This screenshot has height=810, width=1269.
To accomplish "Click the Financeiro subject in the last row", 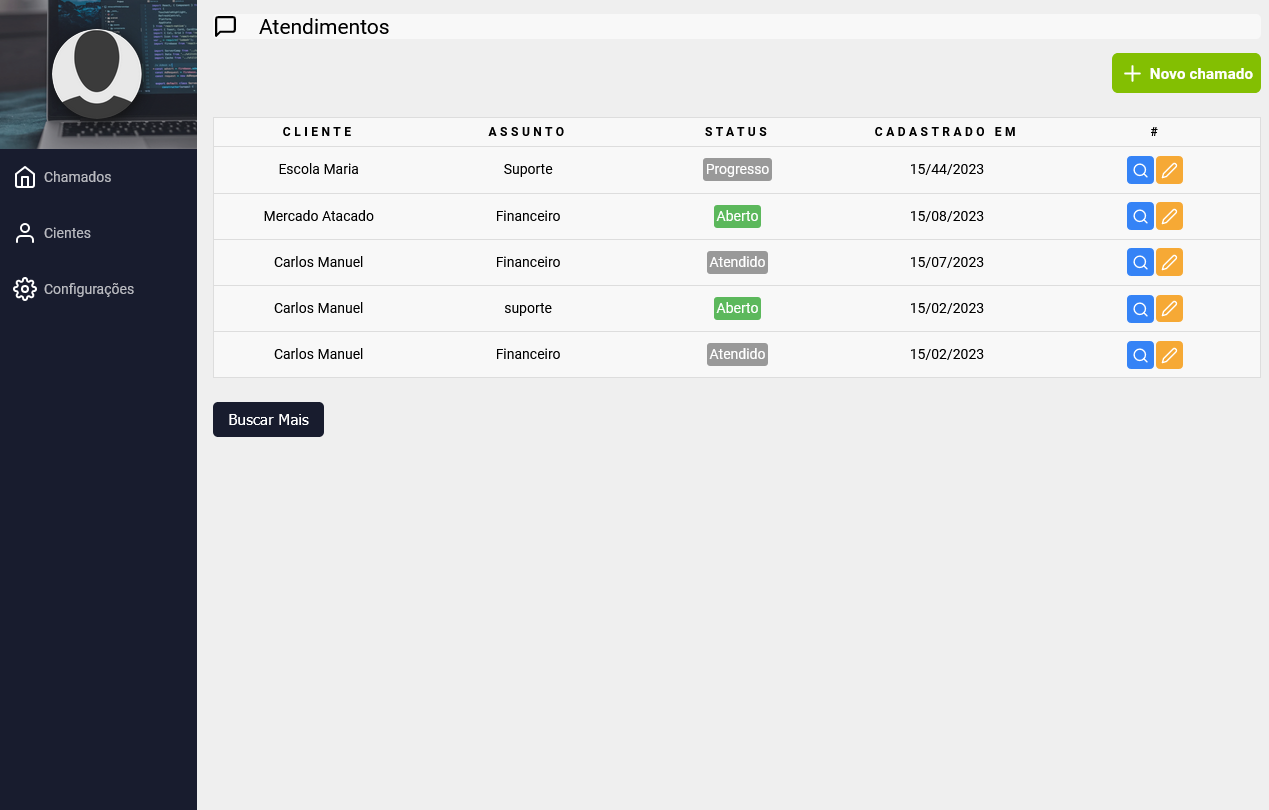I will (x=528, y=354).
